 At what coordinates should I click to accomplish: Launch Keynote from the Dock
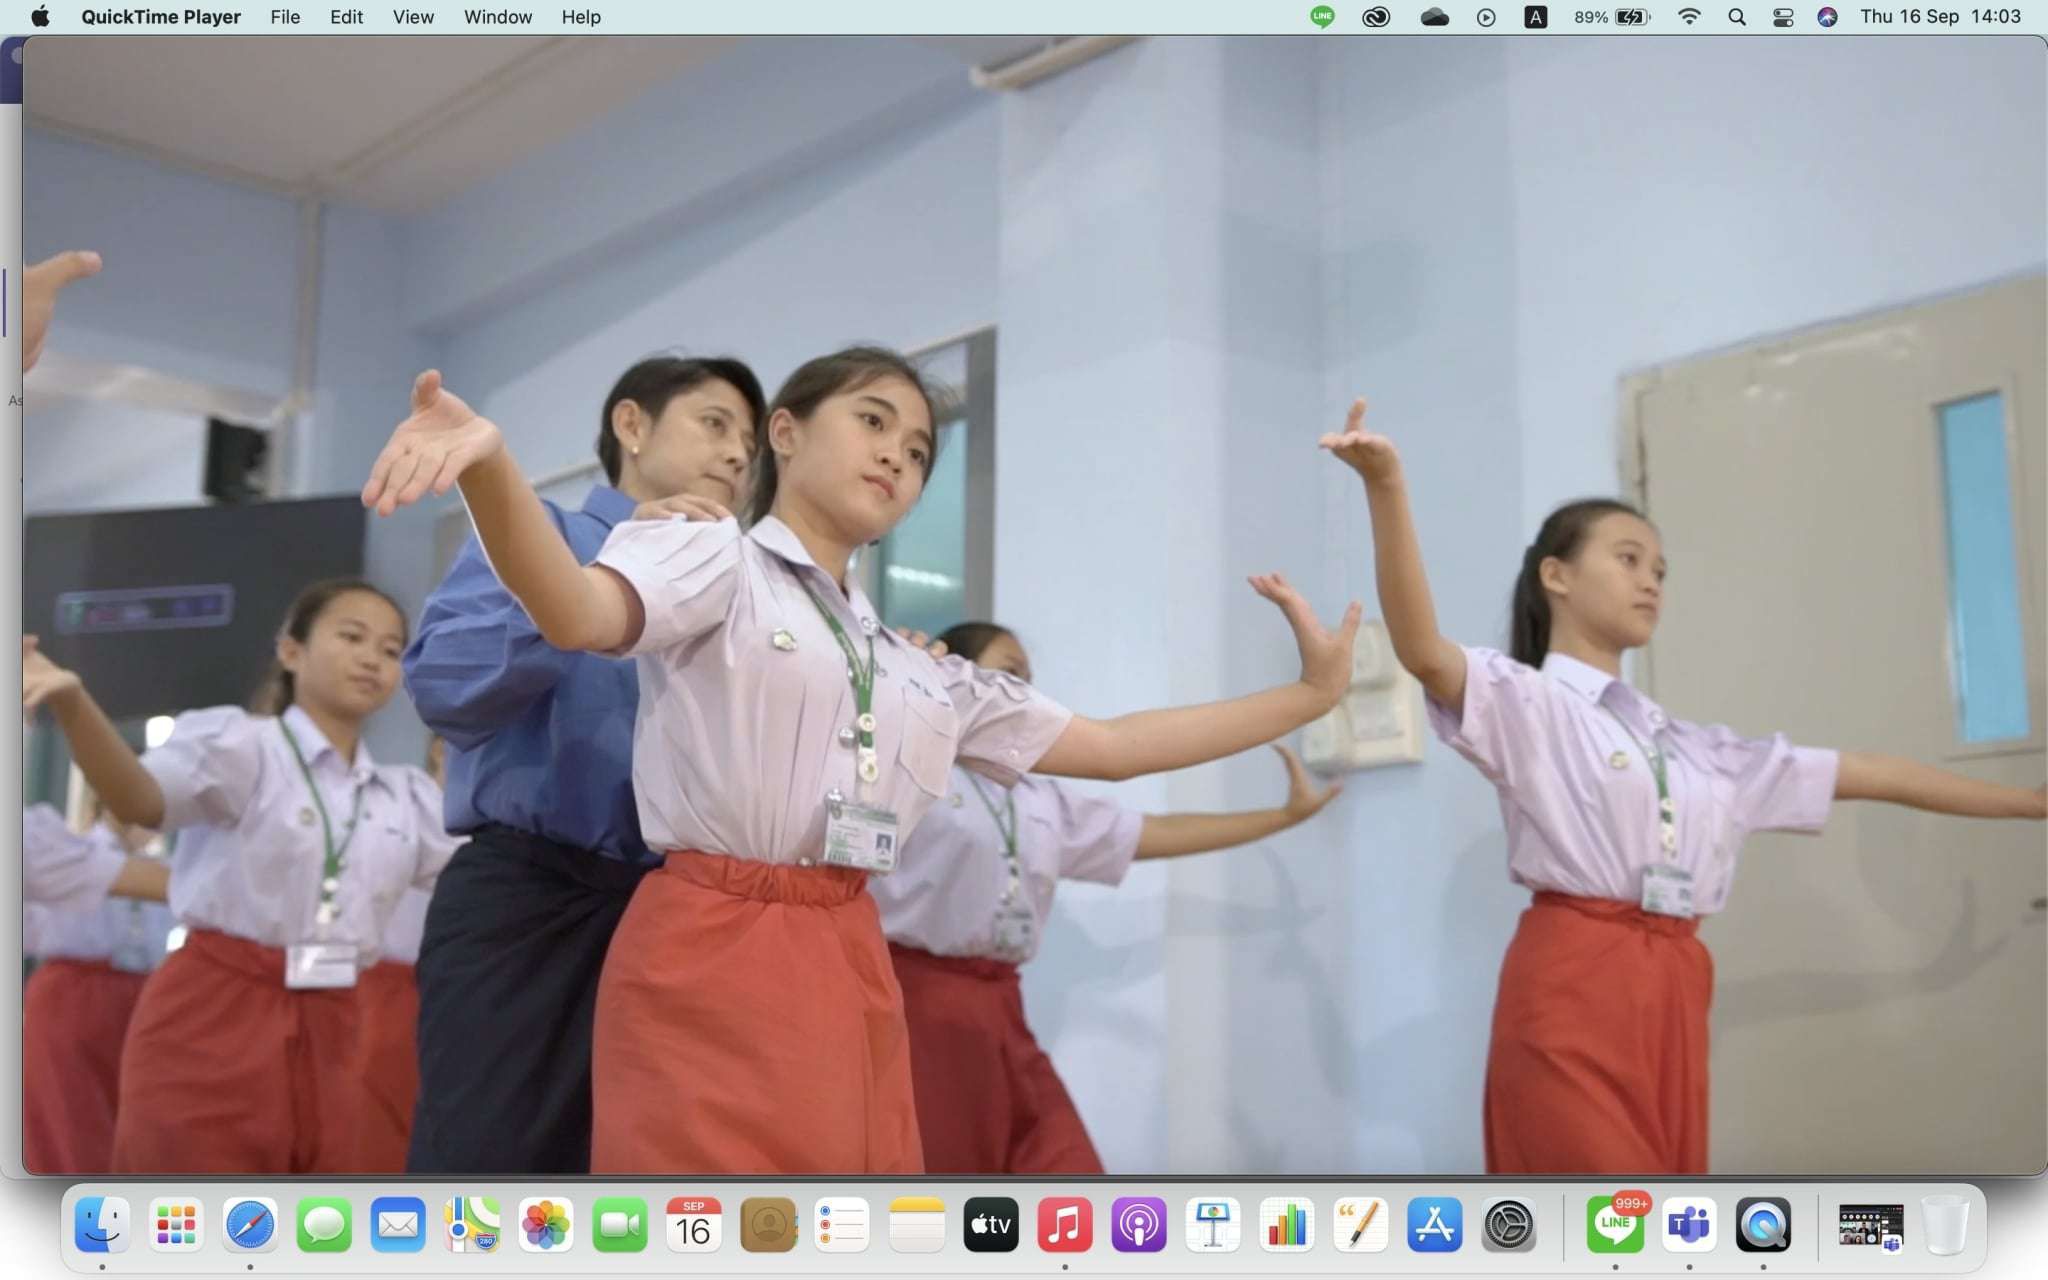click(x=1212, y=1225)
